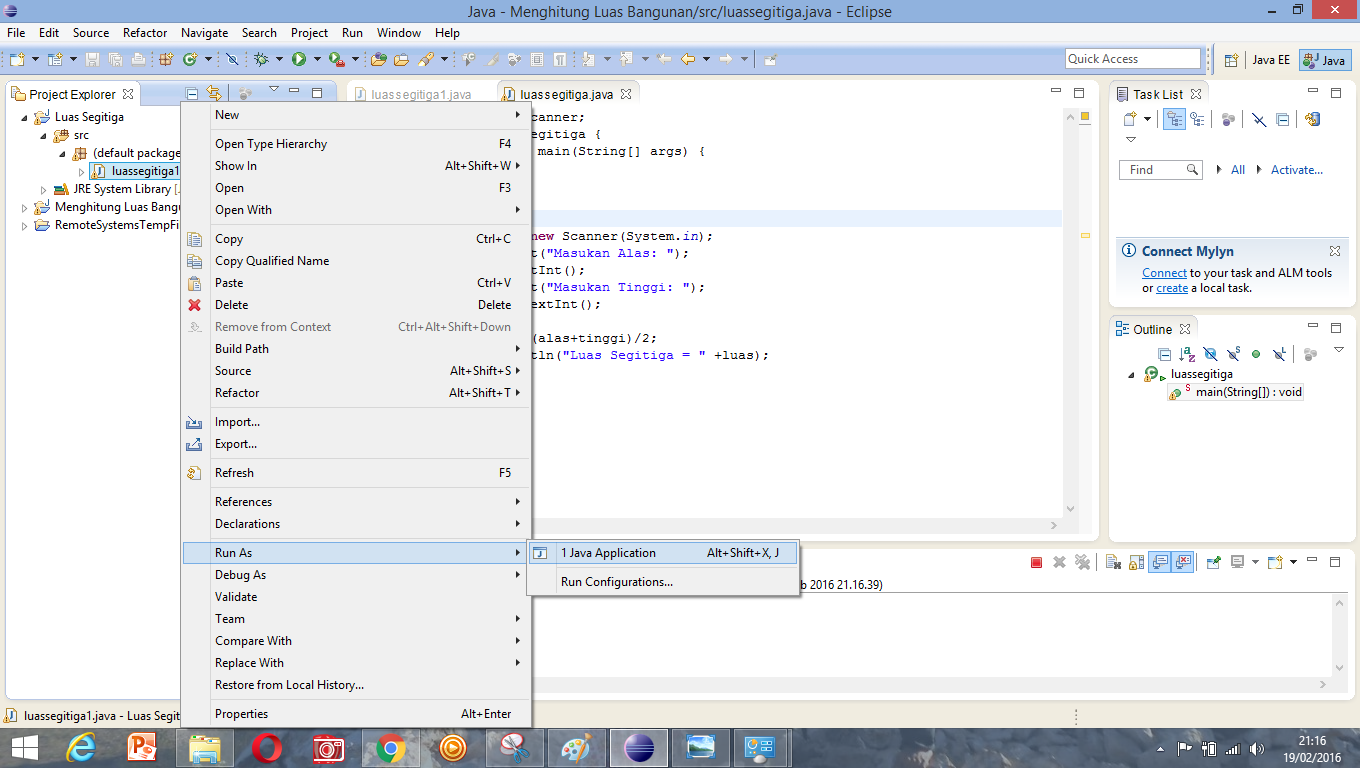This screenshot has width=1360, height=768.
Task: Choose Refresh in the context menu
Action: (x=356, y=473)
